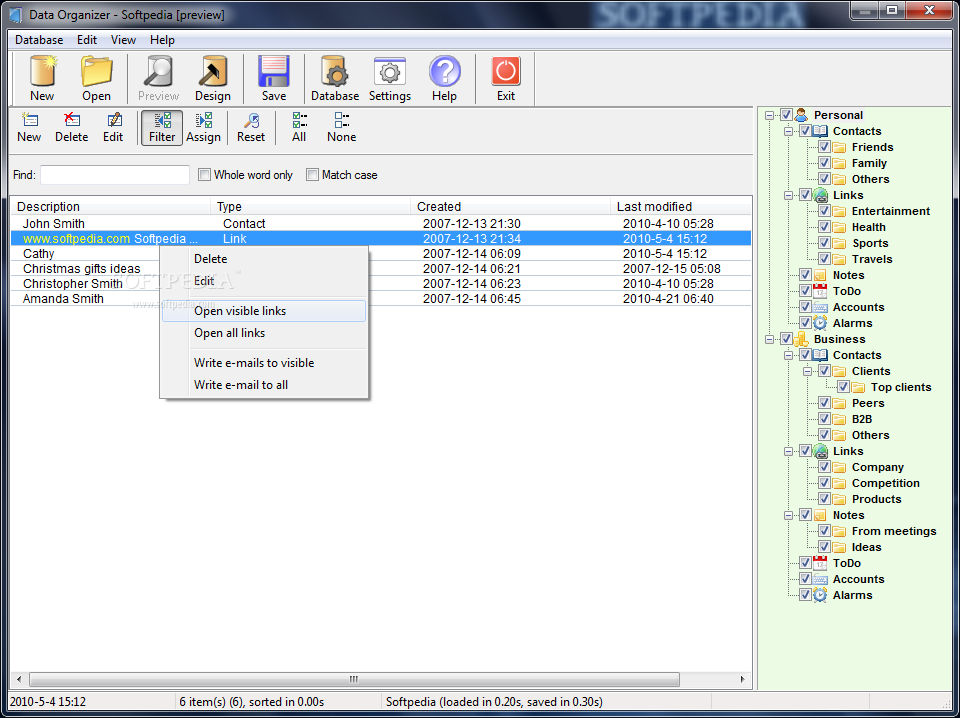Choose Delete in the context menu
This screenshot has height=718, width=960.
[264, 259]
